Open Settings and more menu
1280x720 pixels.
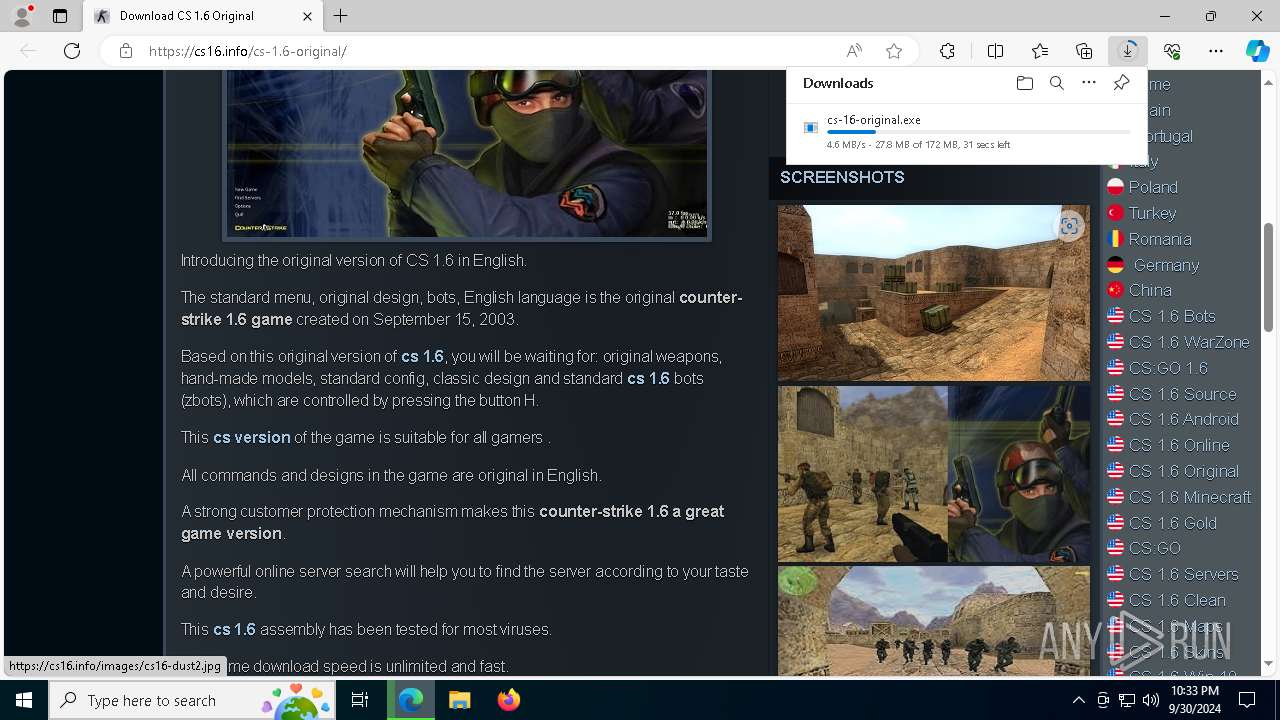click(1216, 51)
